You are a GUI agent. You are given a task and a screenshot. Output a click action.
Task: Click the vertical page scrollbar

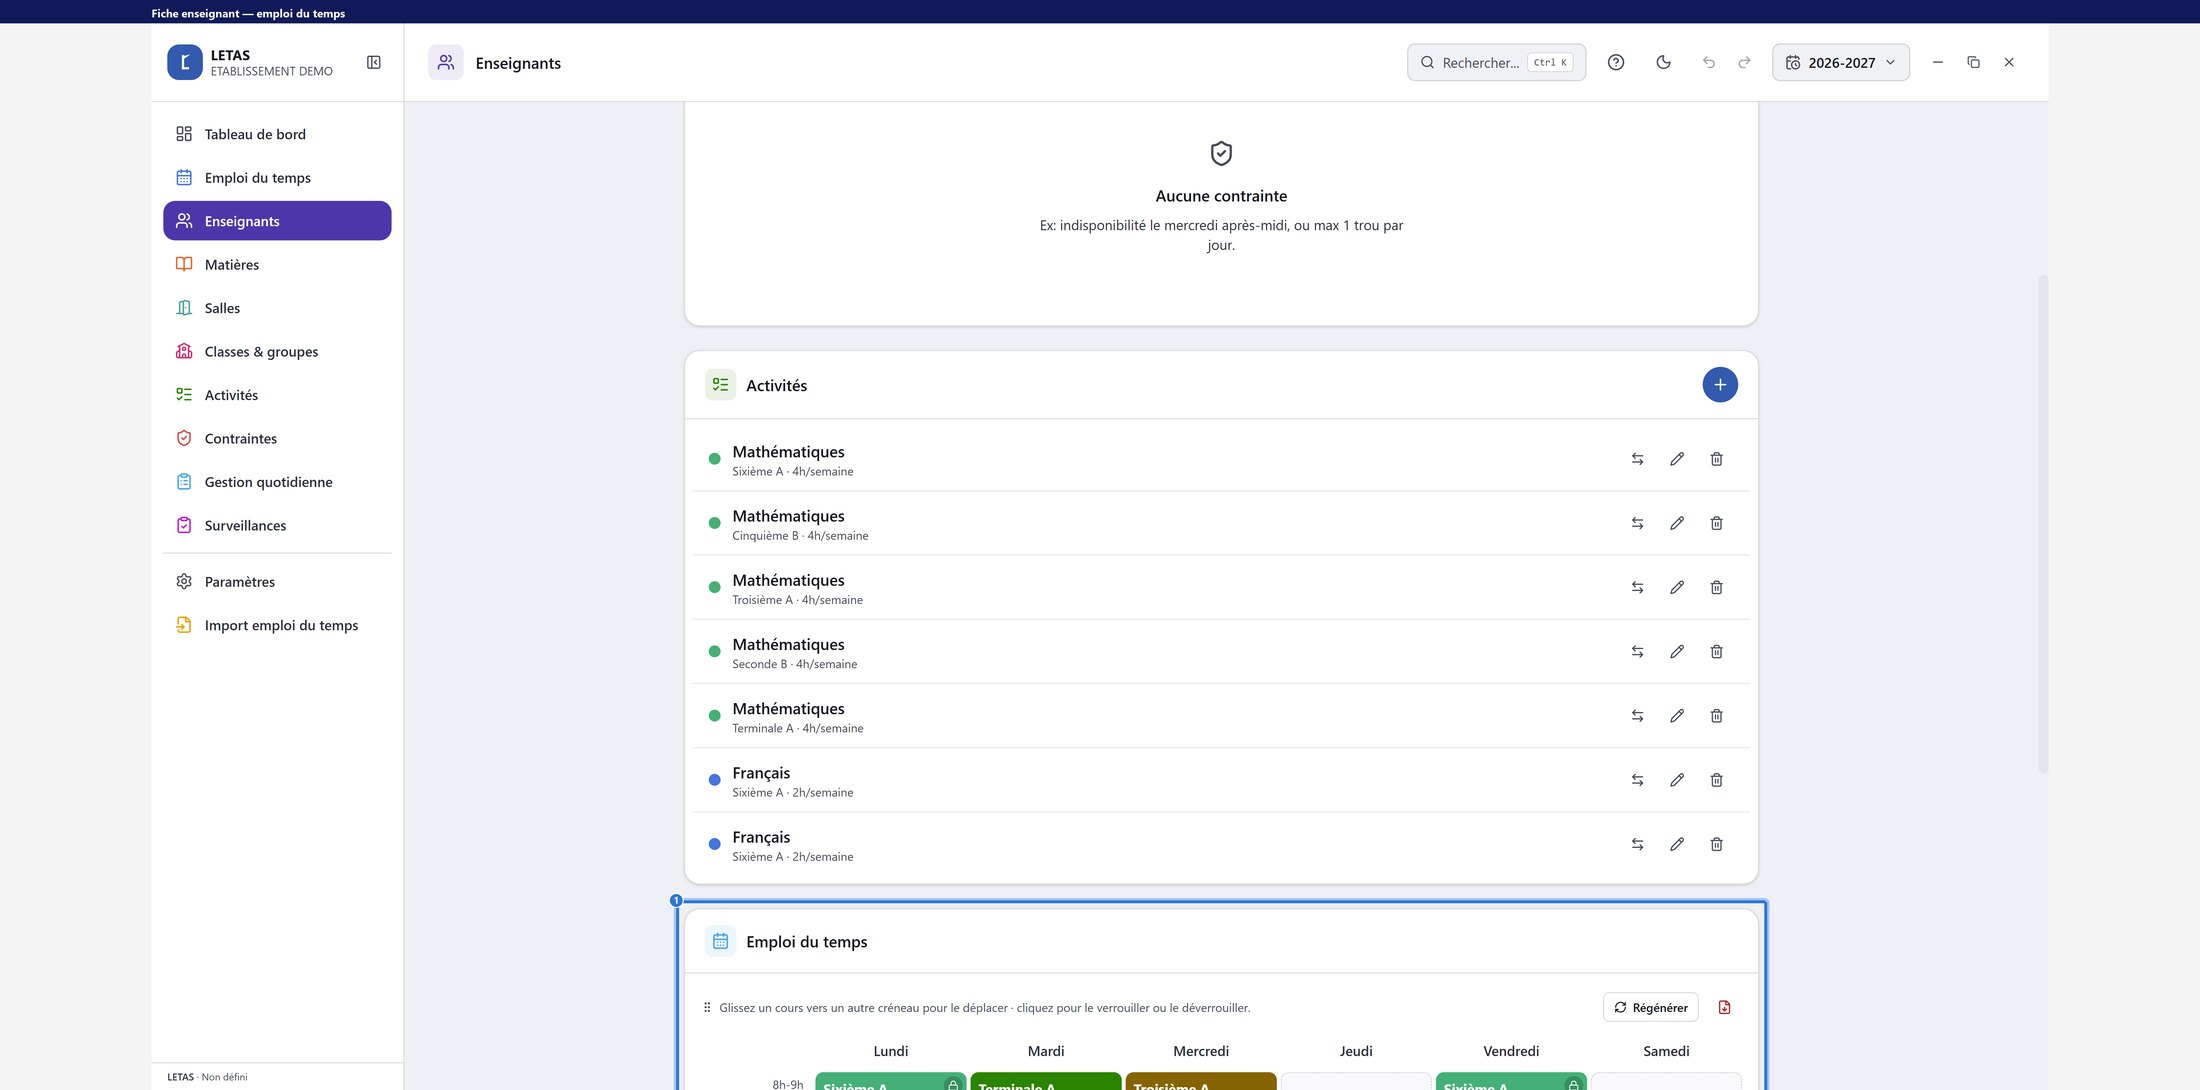(2043, 523)
